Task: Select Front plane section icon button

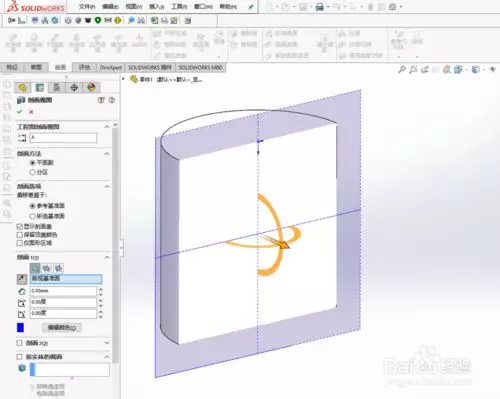Action: [x=35, y=268]
